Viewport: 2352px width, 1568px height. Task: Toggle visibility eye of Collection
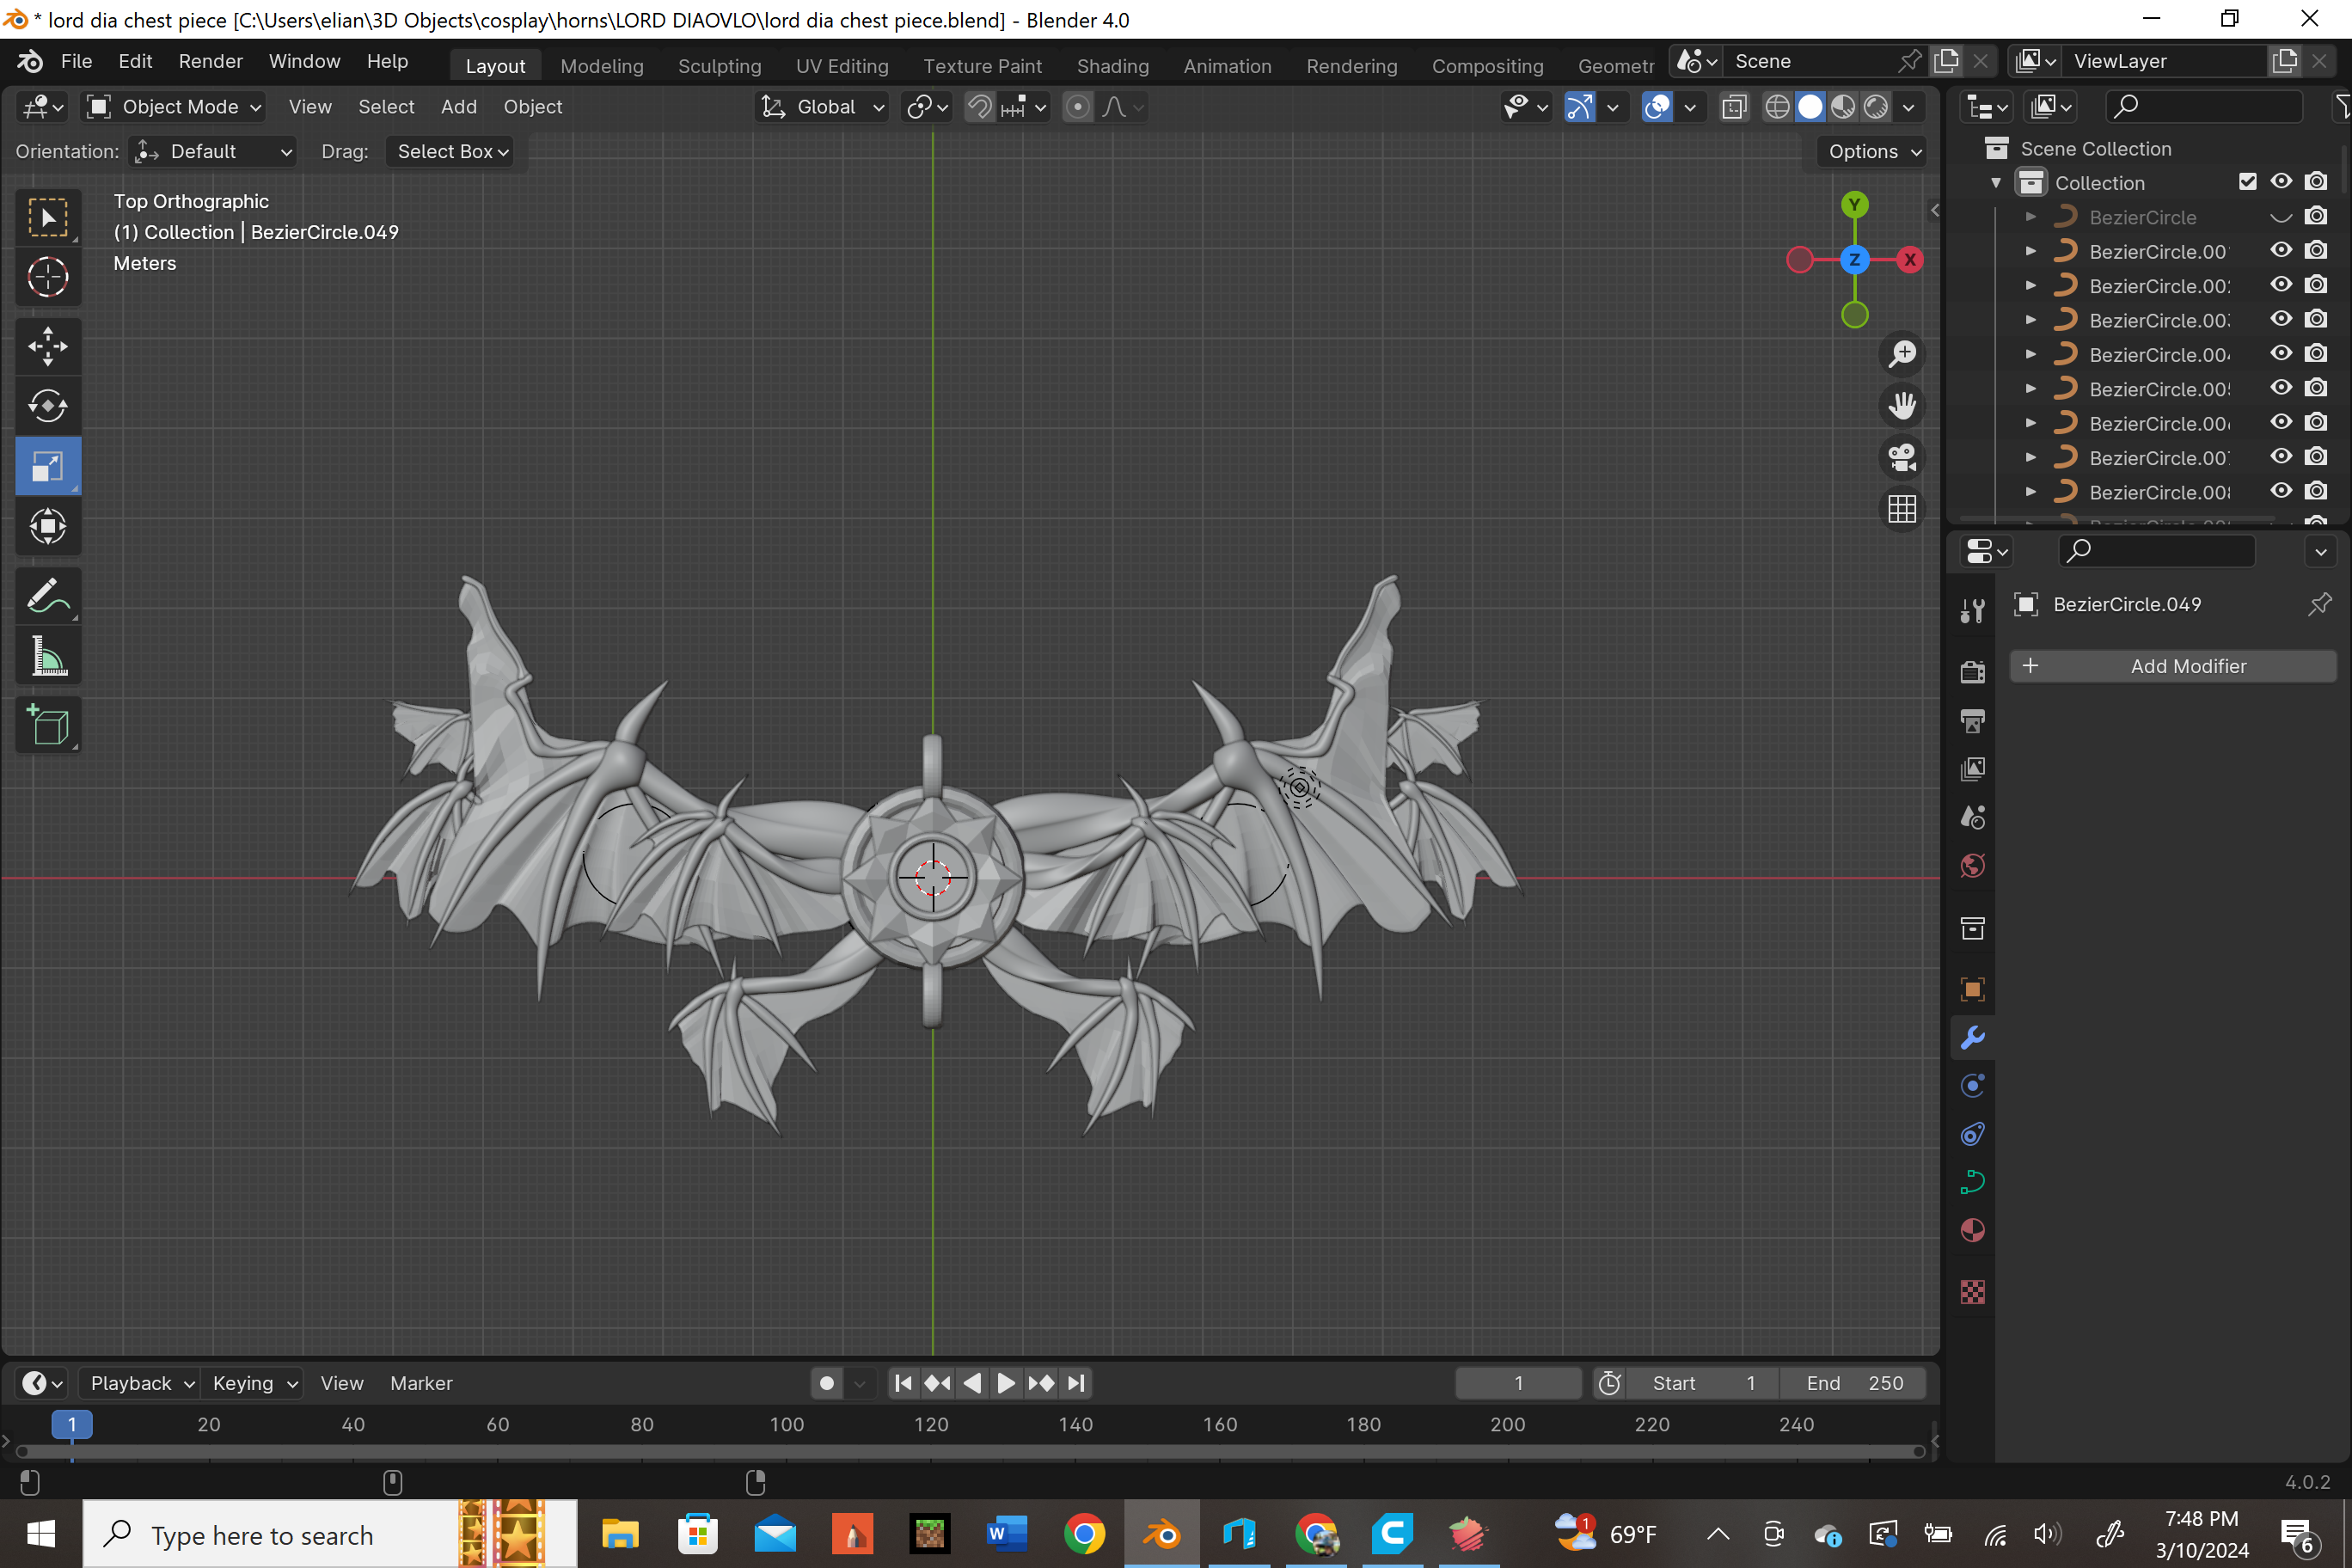pyautogui.click(x=2281, y=182)
